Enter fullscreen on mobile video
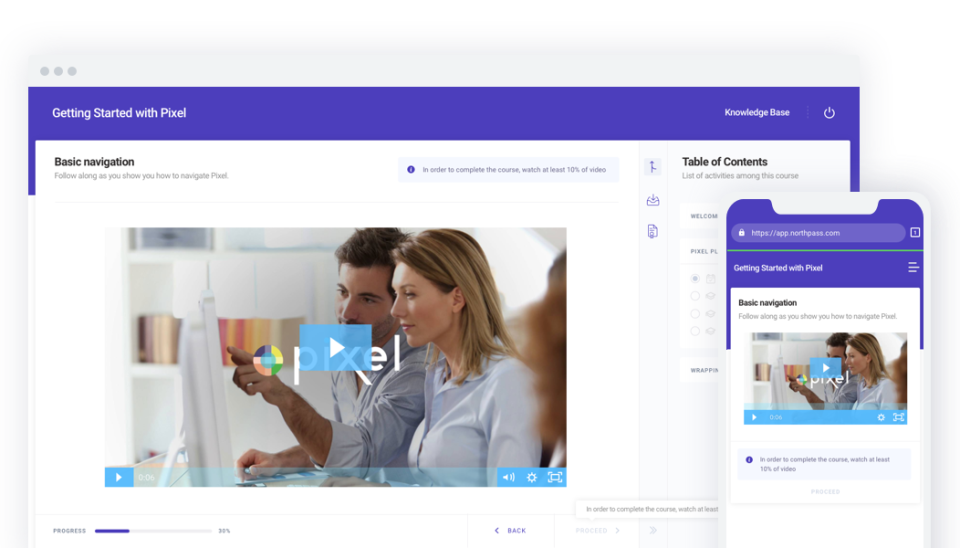Screen dimensions: 960x548 (x=898, y=418)
